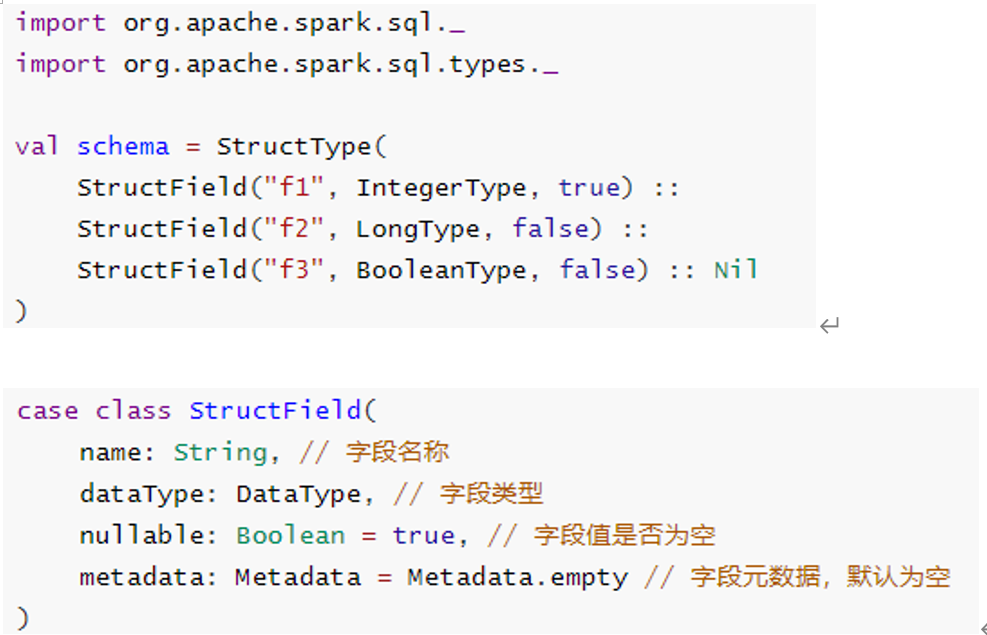Click the name parameter of the case class
Screen dimensions: 987x635
coord(111,452)
